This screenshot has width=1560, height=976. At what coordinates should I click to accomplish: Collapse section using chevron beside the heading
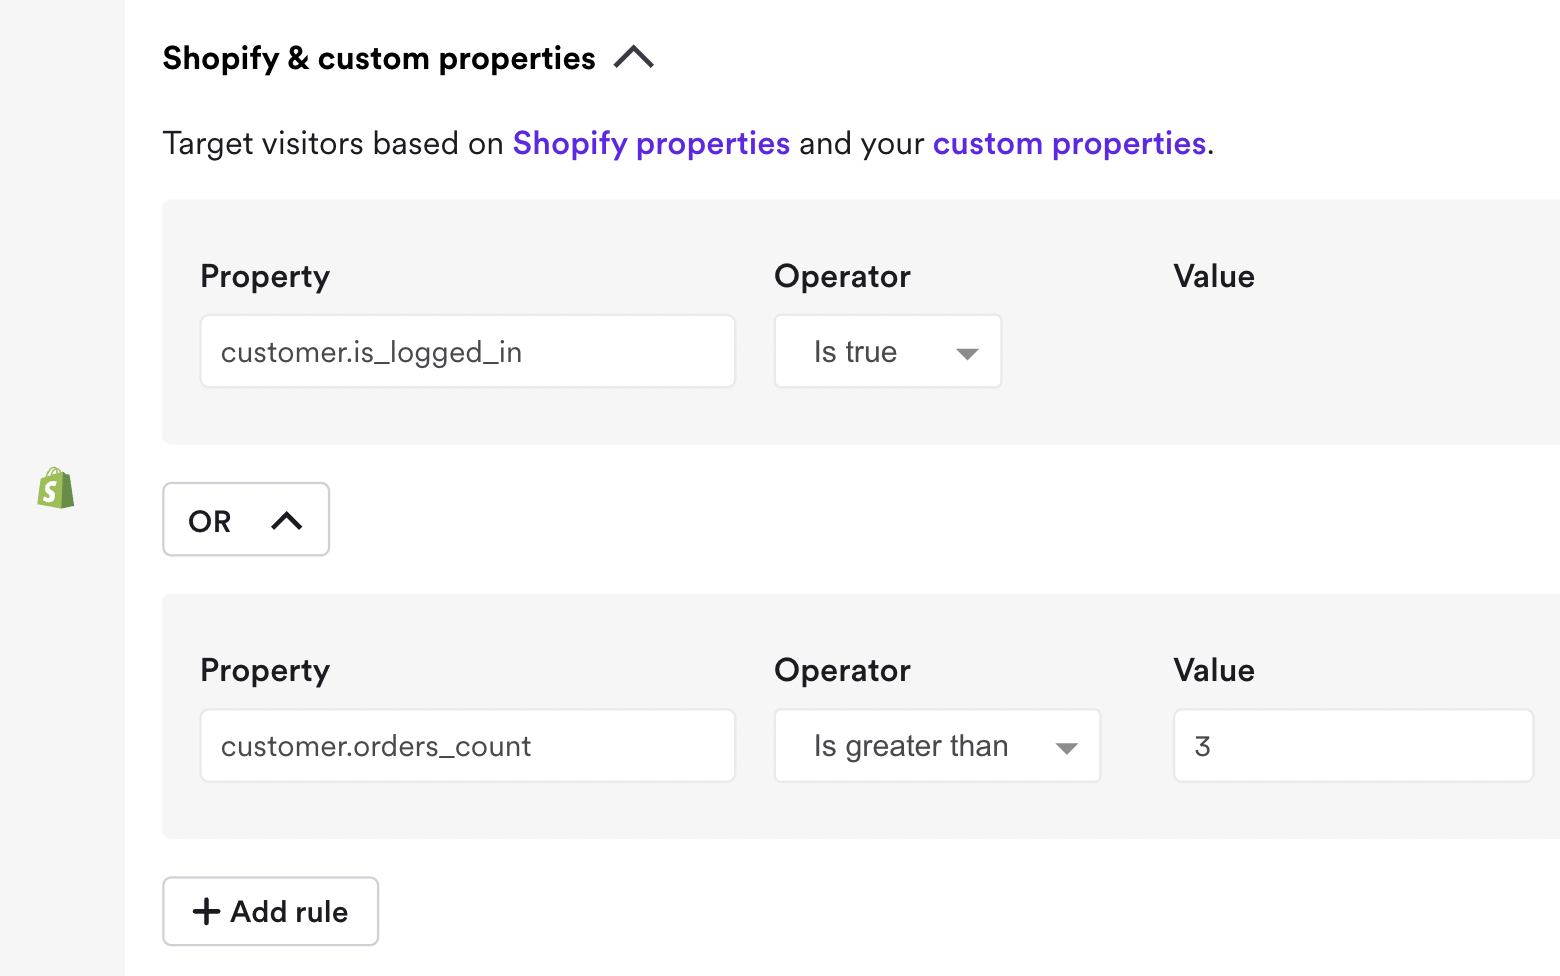(634, 58)
